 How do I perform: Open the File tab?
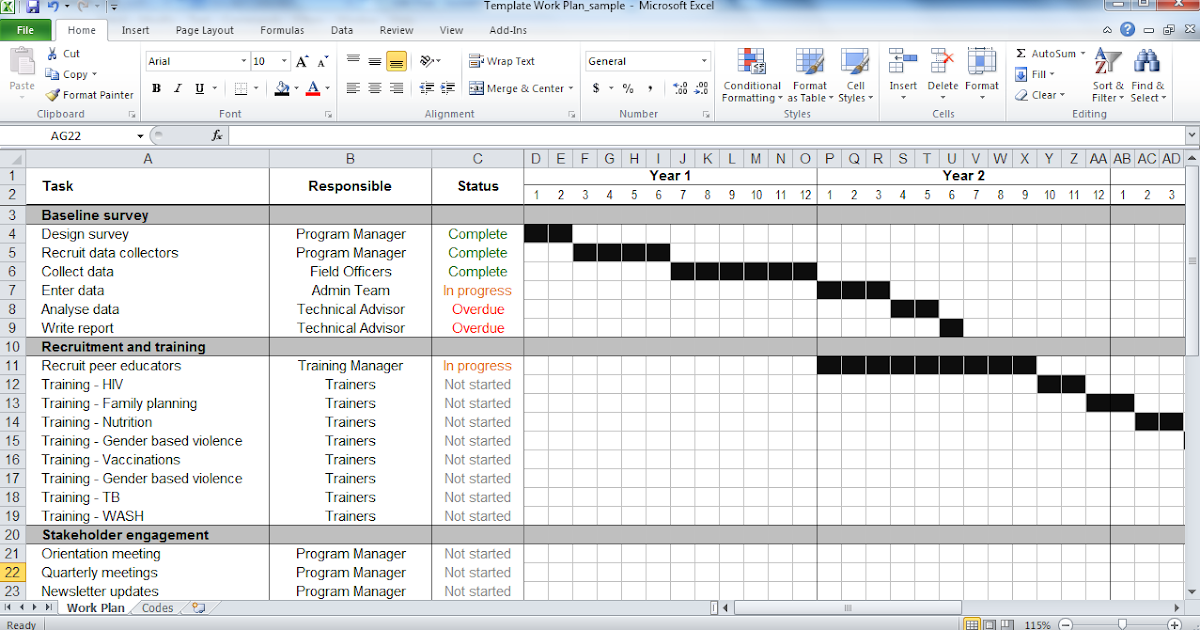point(25,30)
